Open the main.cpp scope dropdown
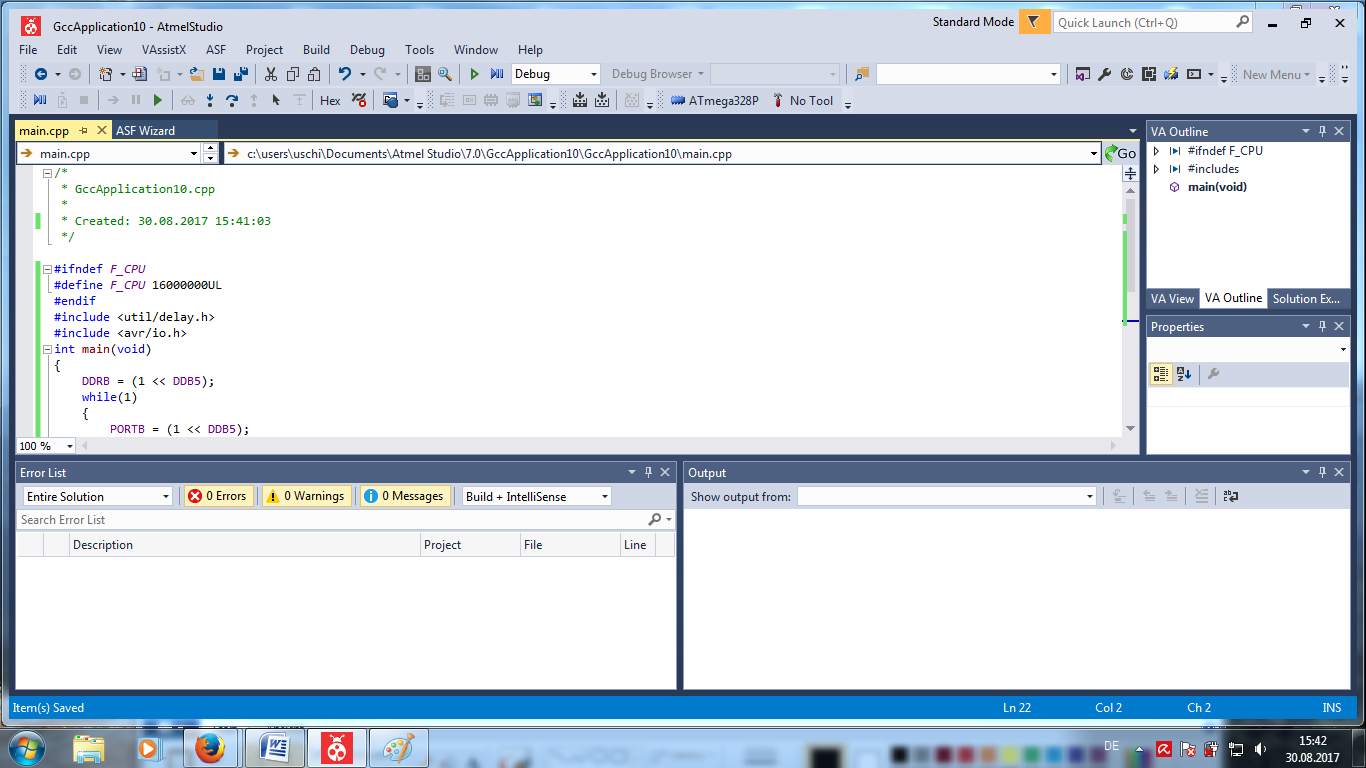The width and height of the screenshot is (1366, 768). pyautogui.click(x=194, y=154)
